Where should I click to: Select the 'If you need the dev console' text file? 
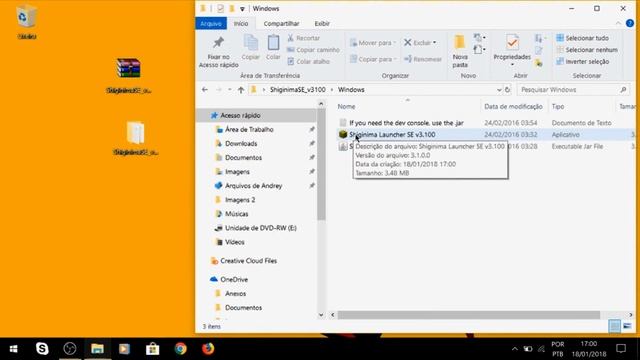point(406,123)
